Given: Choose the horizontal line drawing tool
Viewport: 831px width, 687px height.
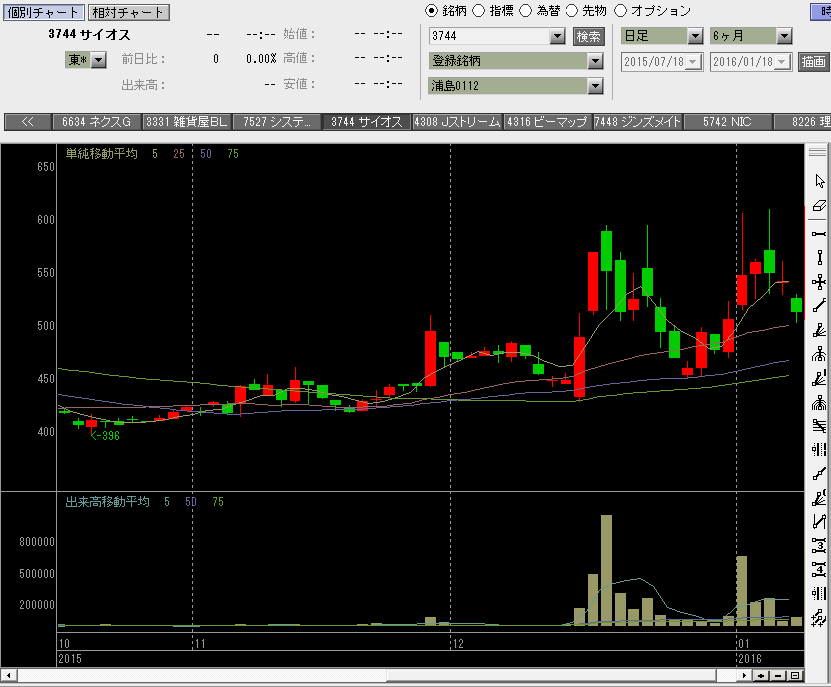Looking at the screenshot, I should coord(819,234).
